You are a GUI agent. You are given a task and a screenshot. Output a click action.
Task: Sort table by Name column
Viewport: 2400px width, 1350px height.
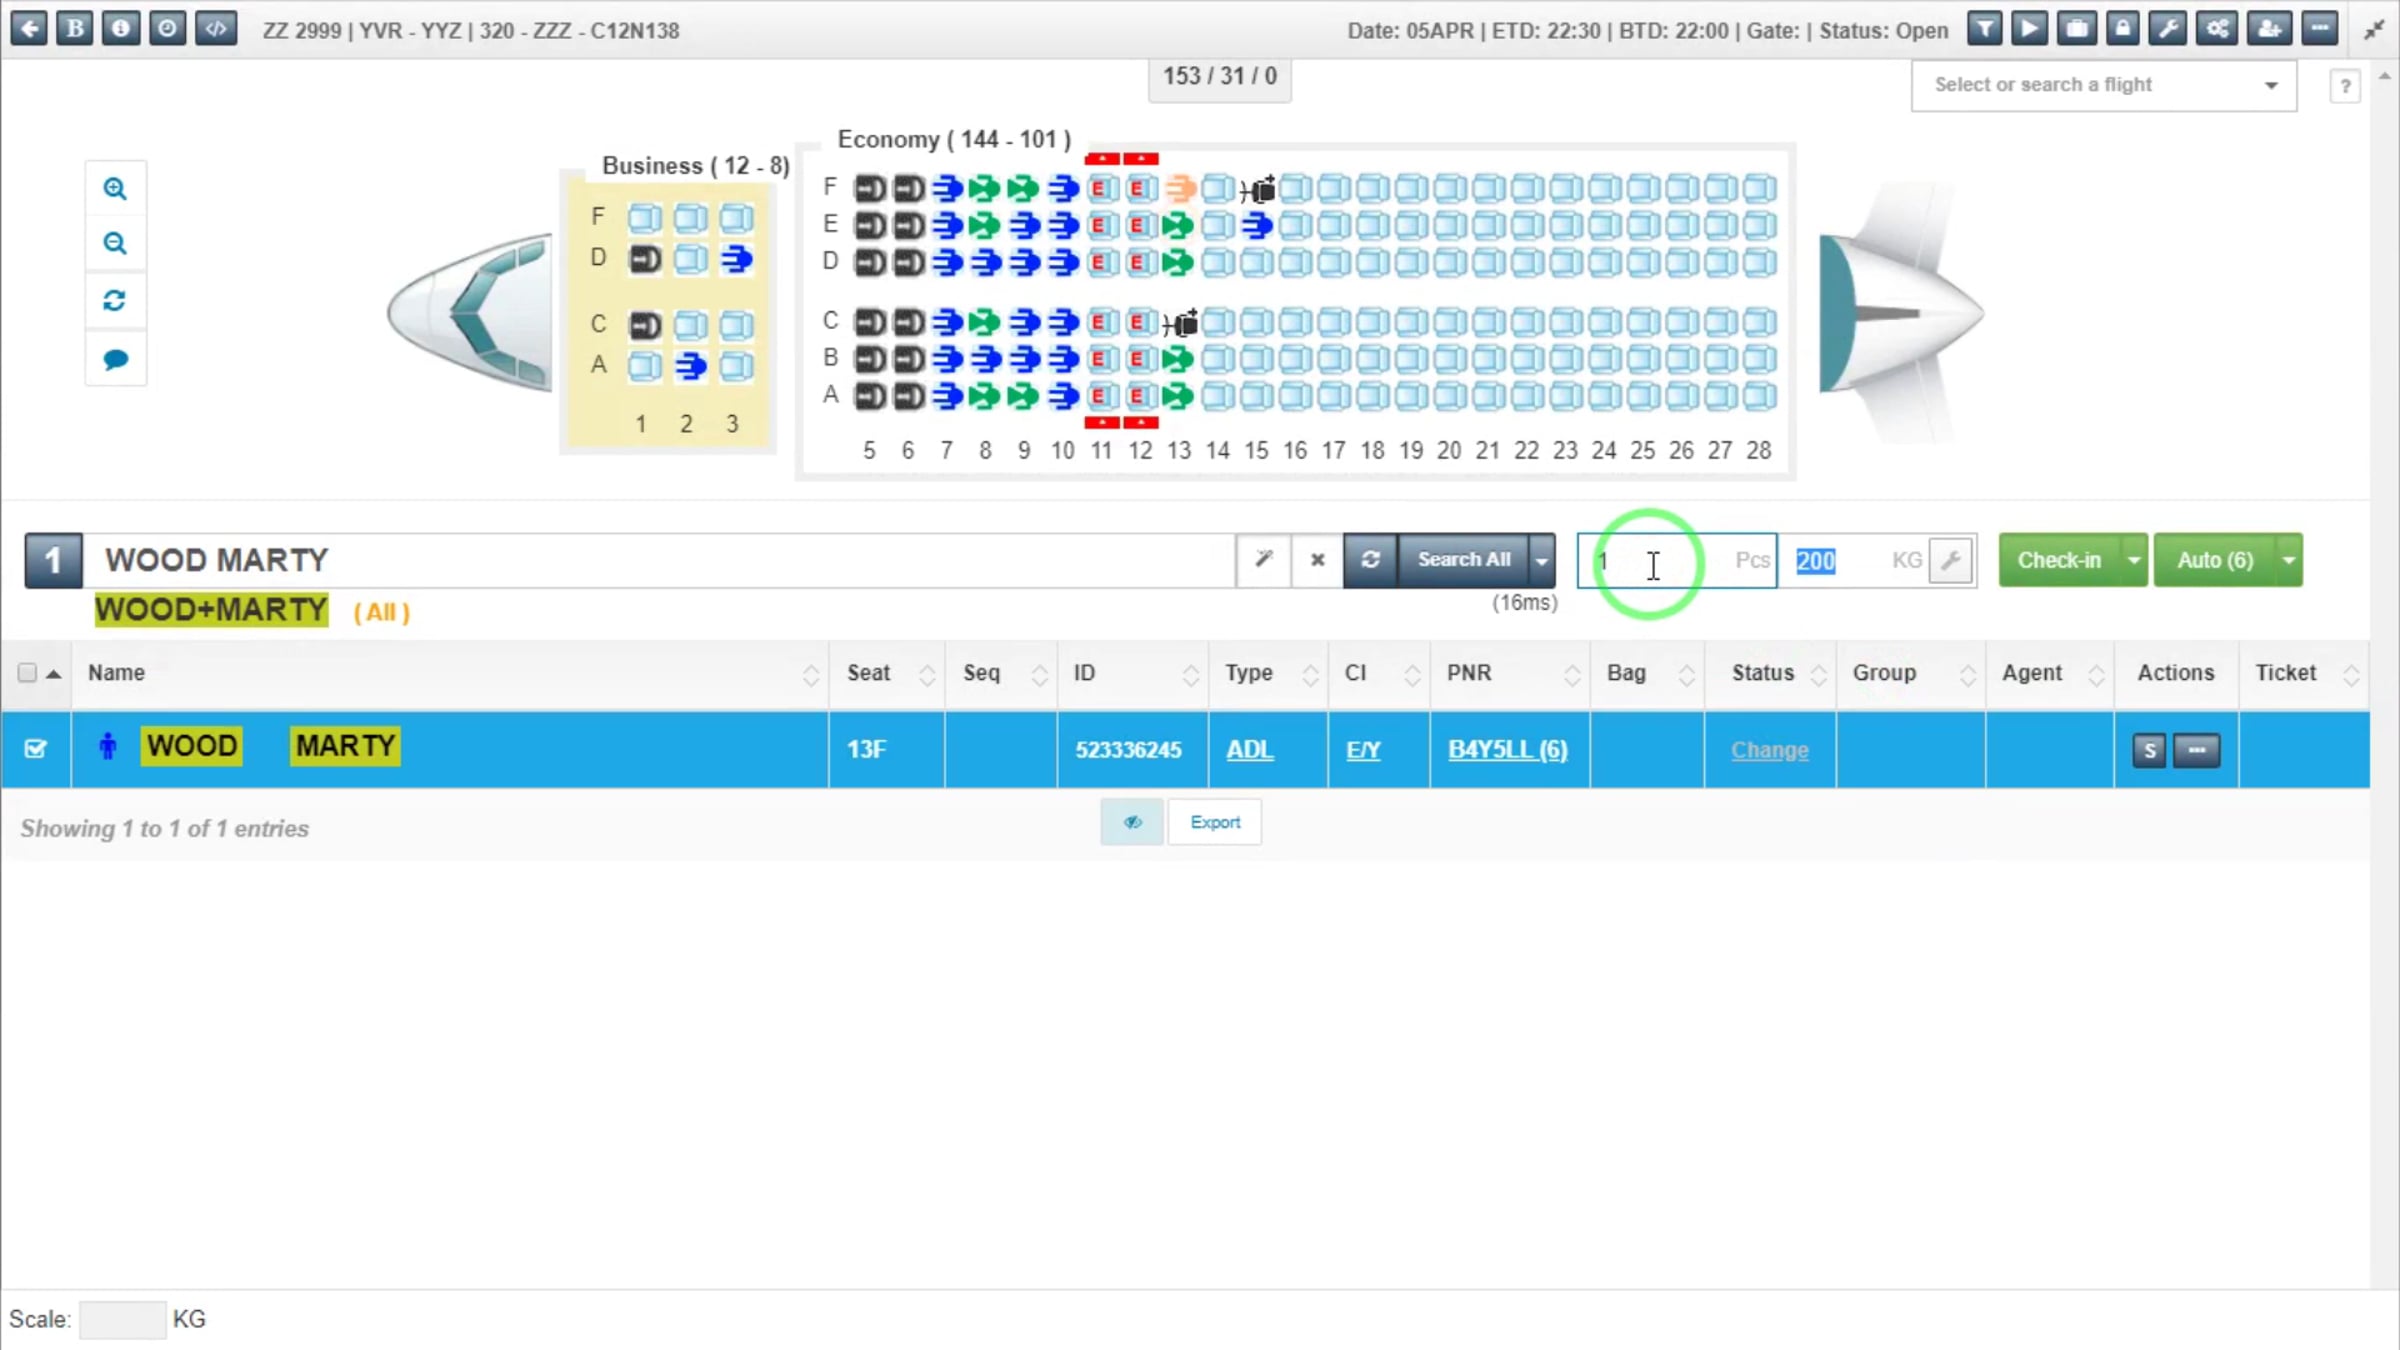450,673
